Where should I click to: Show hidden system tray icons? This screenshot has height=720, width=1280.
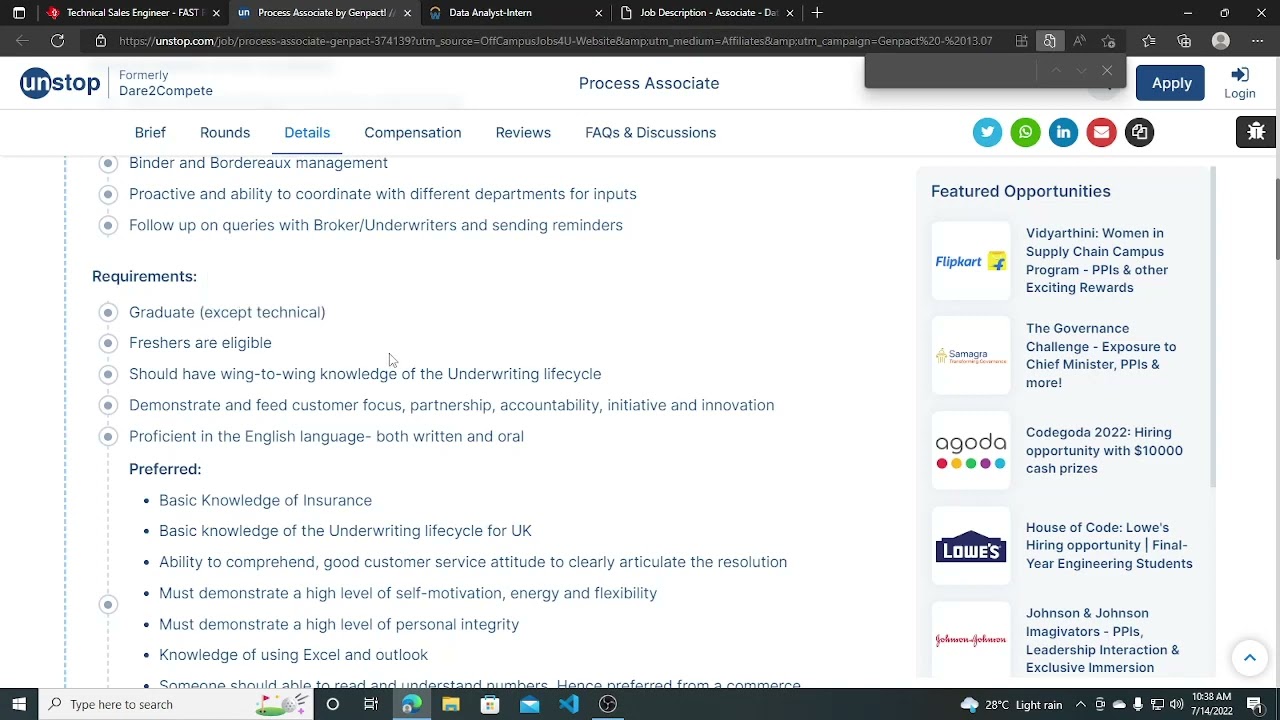pyautogui.click(x=1079, y=704)
